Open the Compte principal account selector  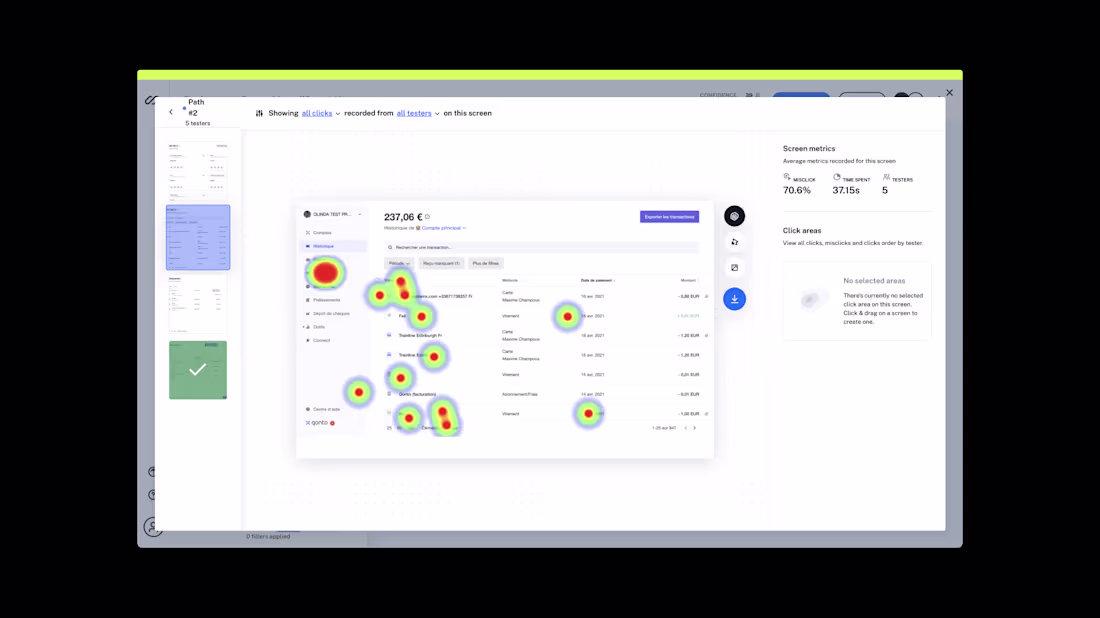pos(442,228)
